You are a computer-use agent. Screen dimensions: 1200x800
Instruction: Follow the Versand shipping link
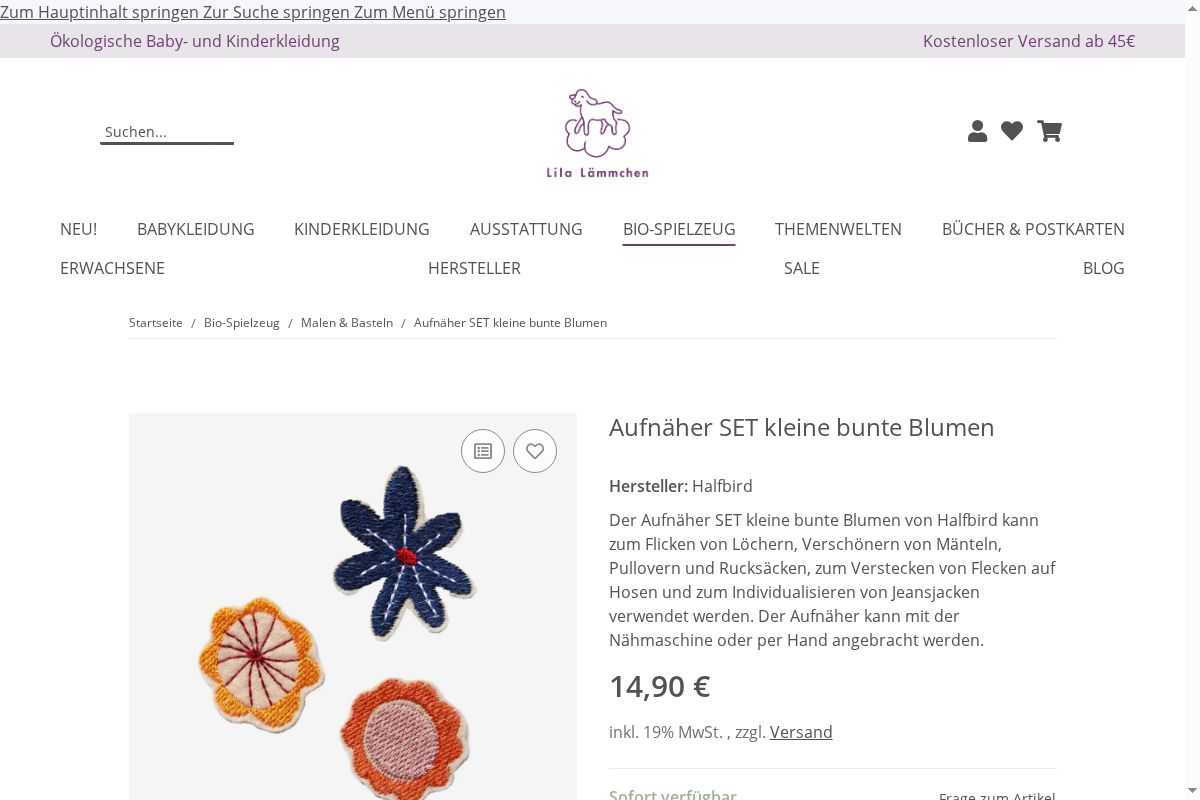pos(801,732)
